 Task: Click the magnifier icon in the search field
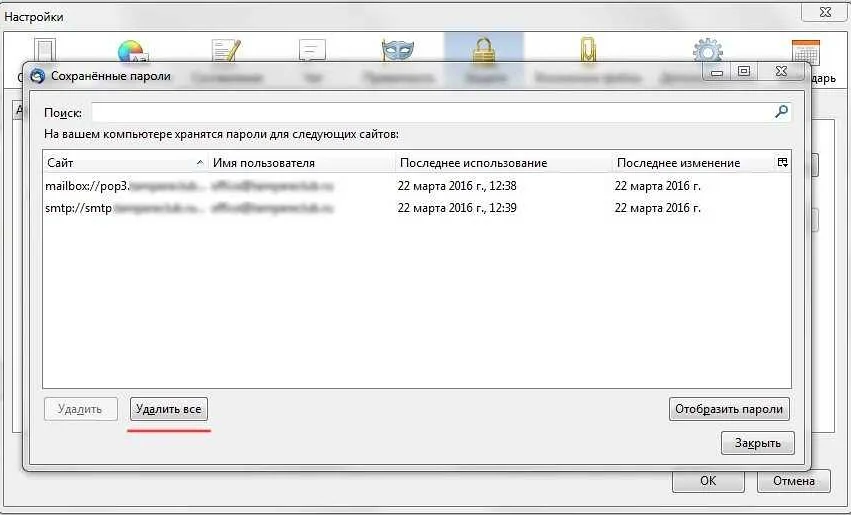(x=781, y=112)
